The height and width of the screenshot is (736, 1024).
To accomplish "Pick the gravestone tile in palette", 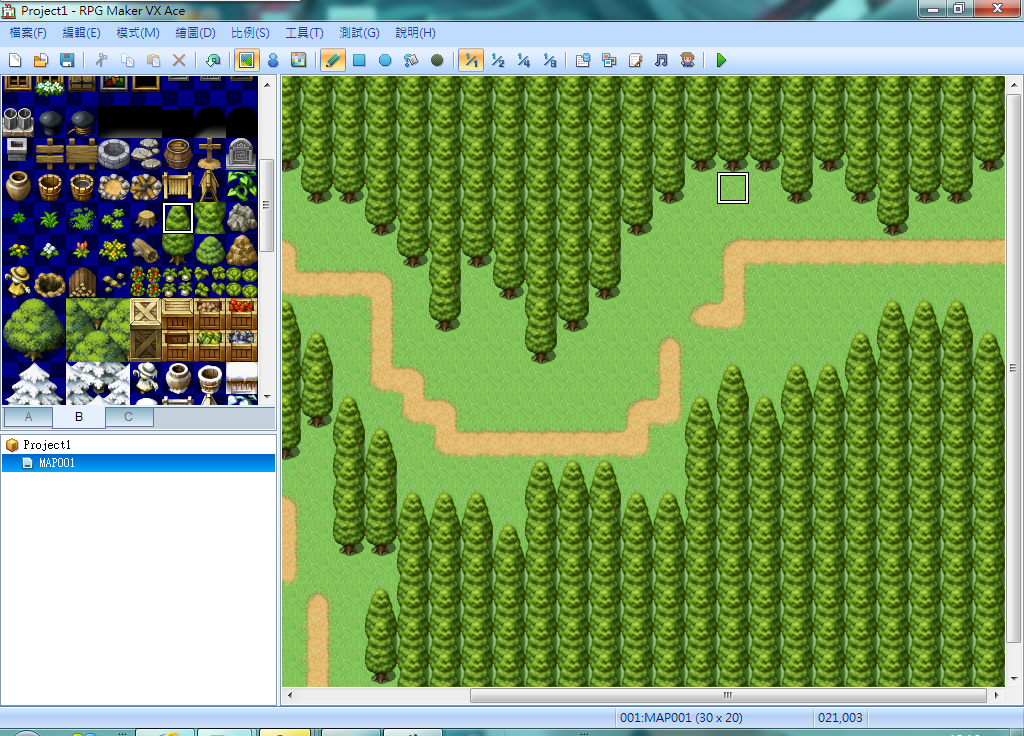I will point(242,153).
